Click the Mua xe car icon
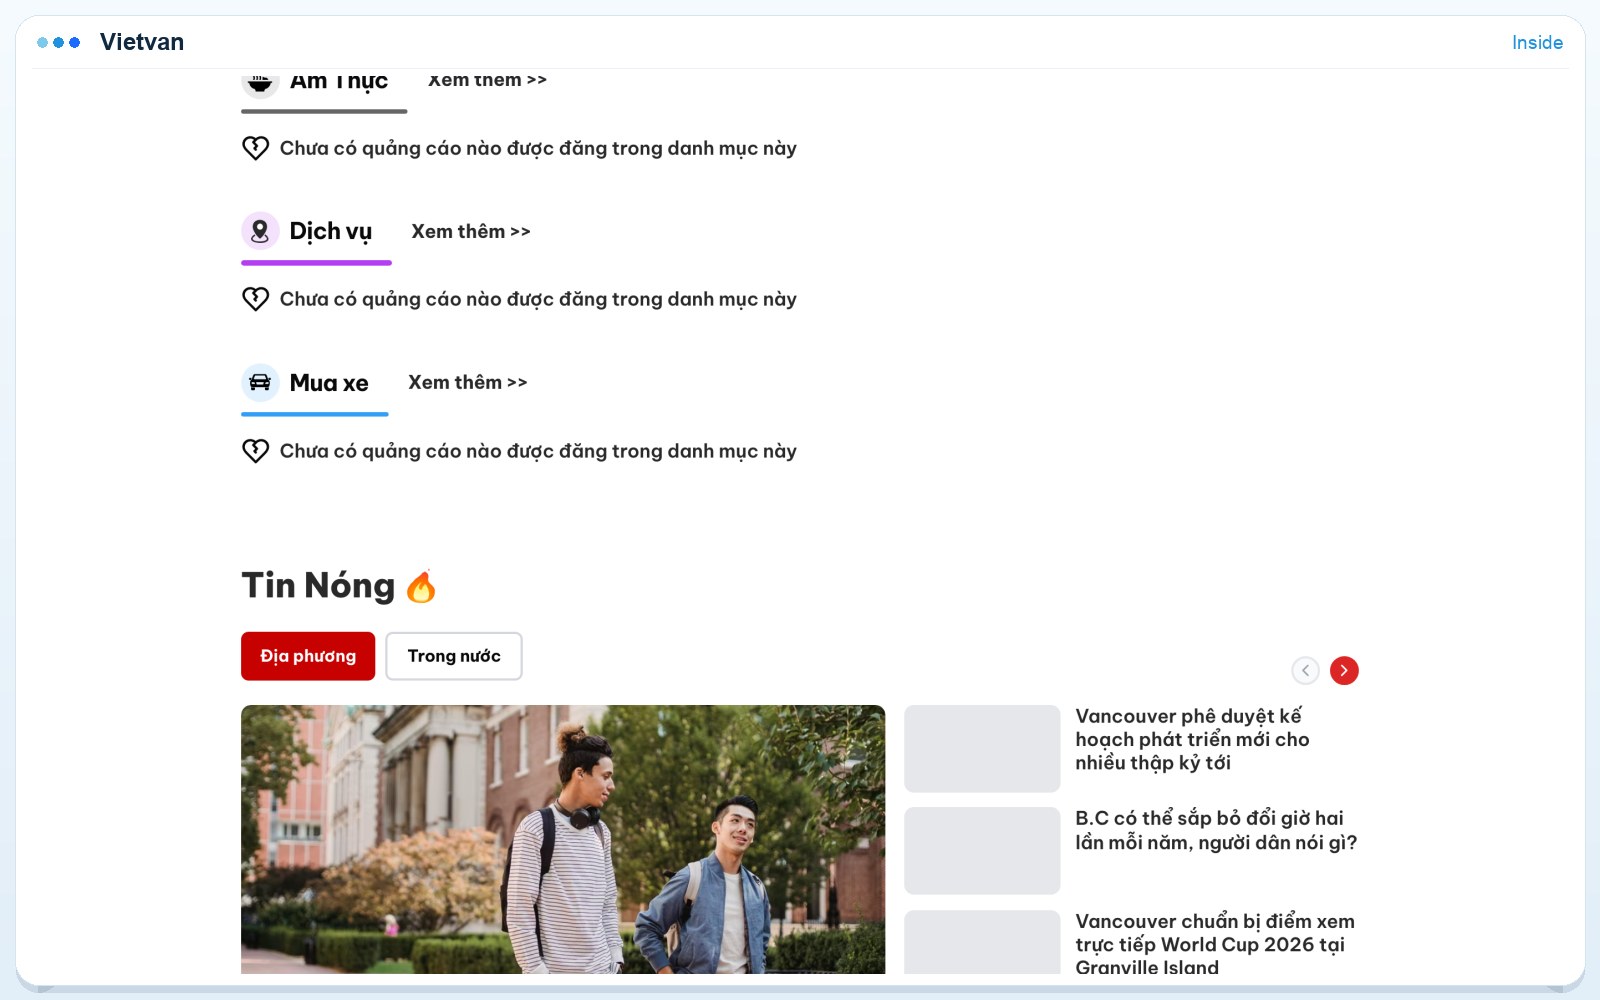The width and height of the screenshot is (1600, 1000). 260,382
